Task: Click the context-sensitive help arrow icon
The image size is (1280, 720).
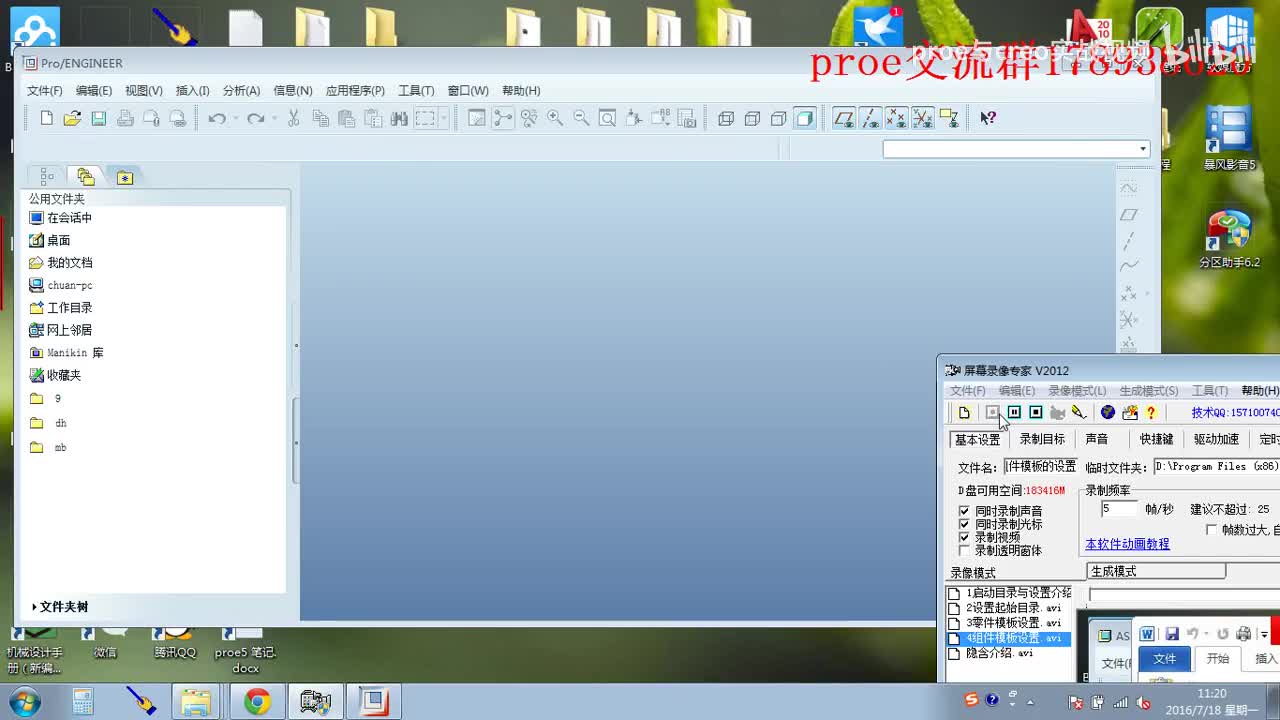Action: [988, 118]
